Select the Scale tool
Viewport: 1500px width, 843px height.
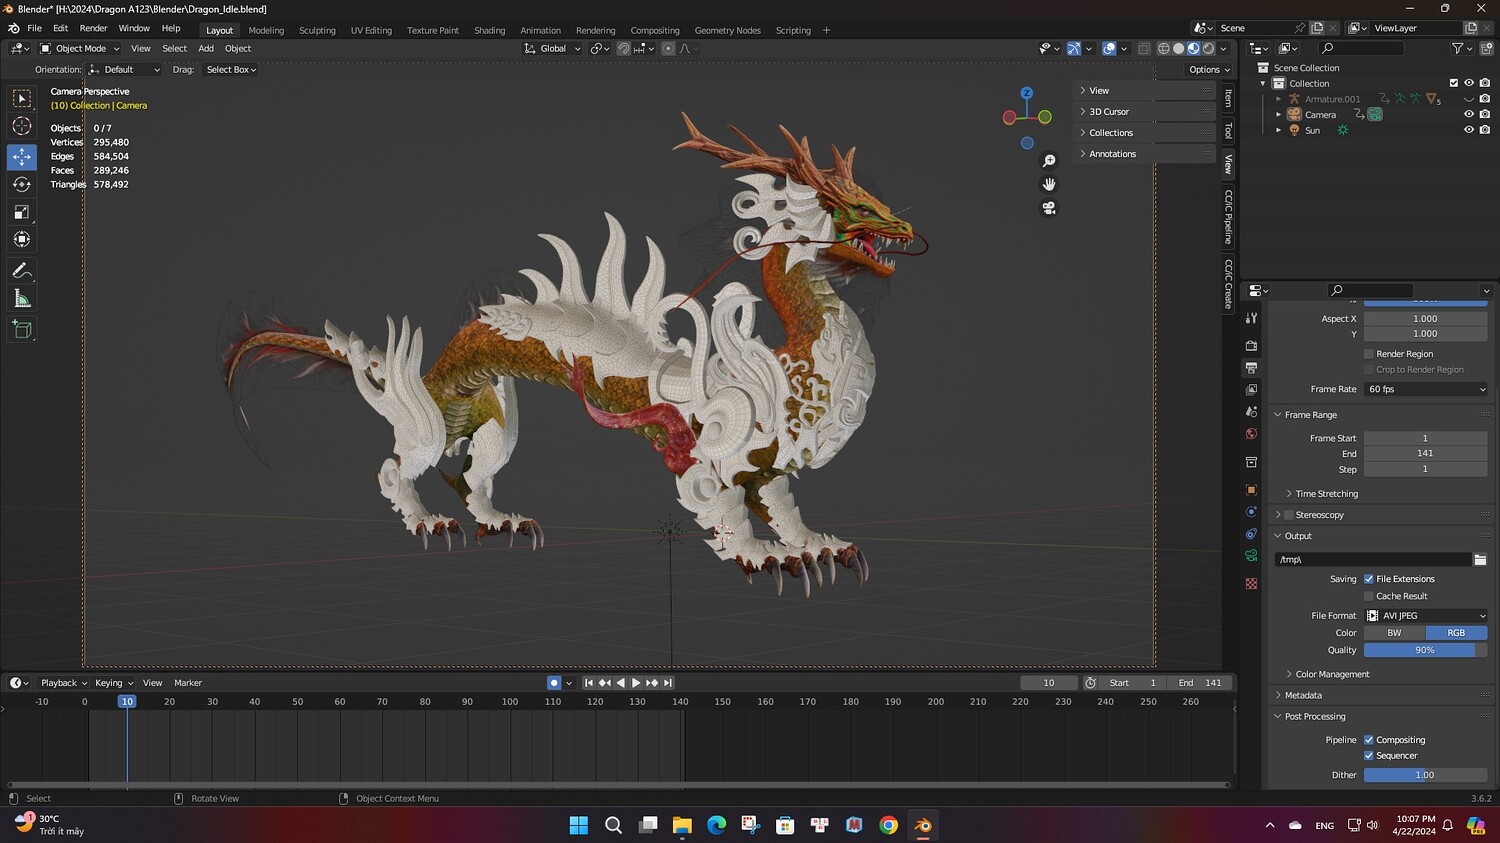(x=22, y=212)
